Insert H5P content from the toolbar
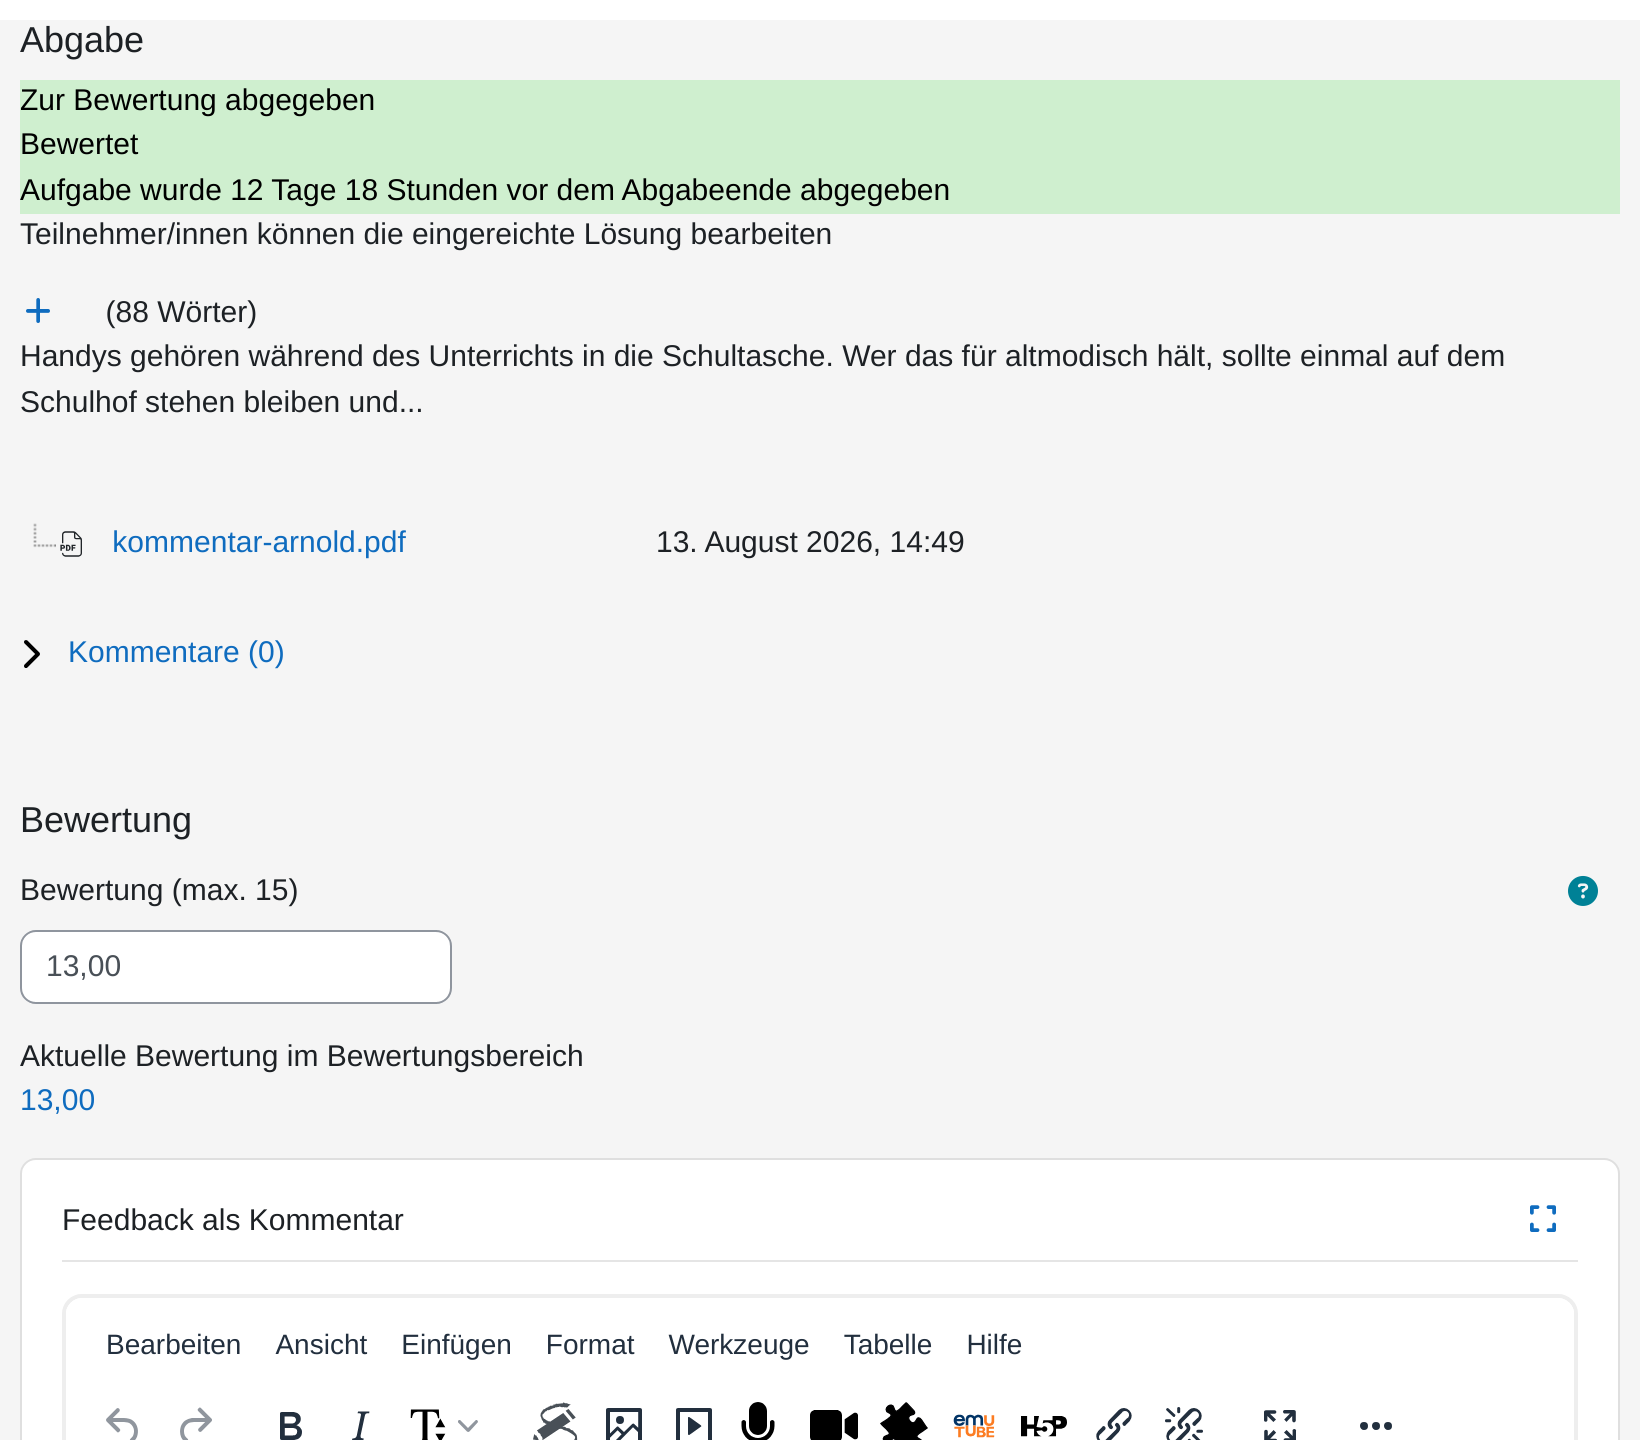This screenshot has height=1440, width=1640. click(x=1044, y=1425)
